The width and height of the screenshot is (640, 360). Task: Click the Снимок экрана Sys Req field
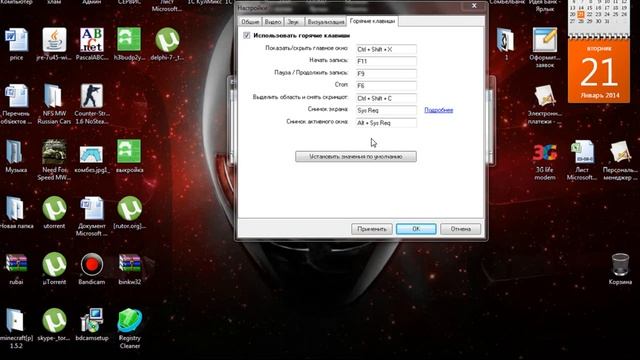[386, 111]
